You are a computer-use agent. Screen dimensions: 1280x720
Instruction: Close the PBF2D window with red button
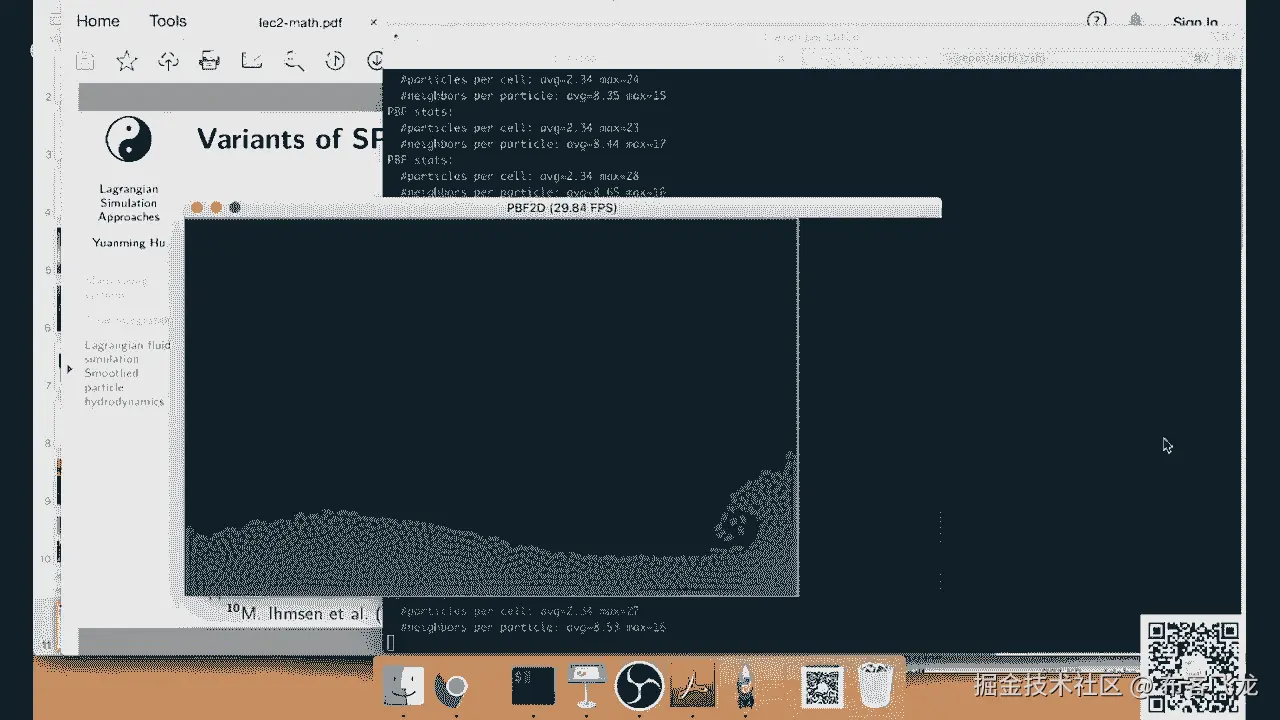click(x=197, y=208)
